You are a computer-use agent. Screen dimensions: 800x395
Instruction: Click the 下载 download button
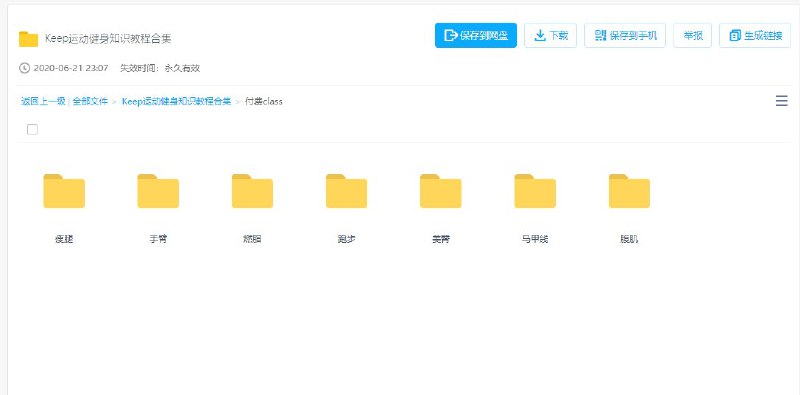pos(551,35)
